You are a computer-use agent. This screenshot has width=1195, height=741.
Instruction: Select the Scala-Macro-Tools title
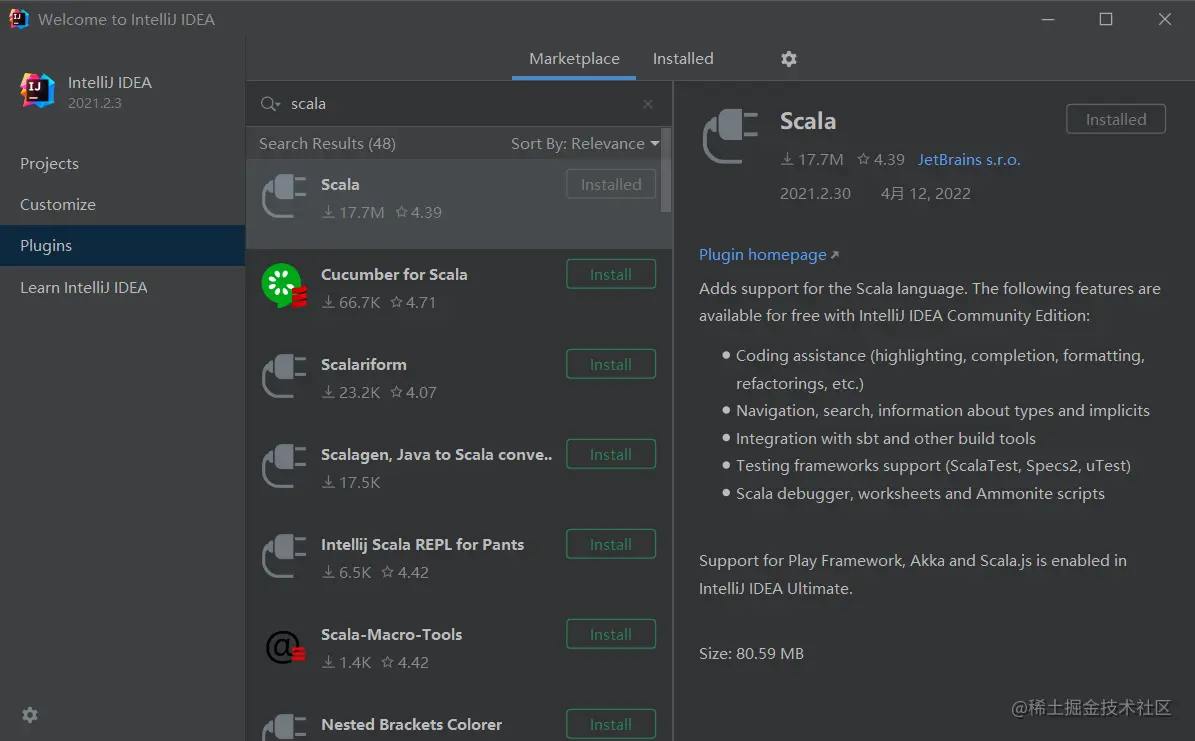tap(391, 634)
